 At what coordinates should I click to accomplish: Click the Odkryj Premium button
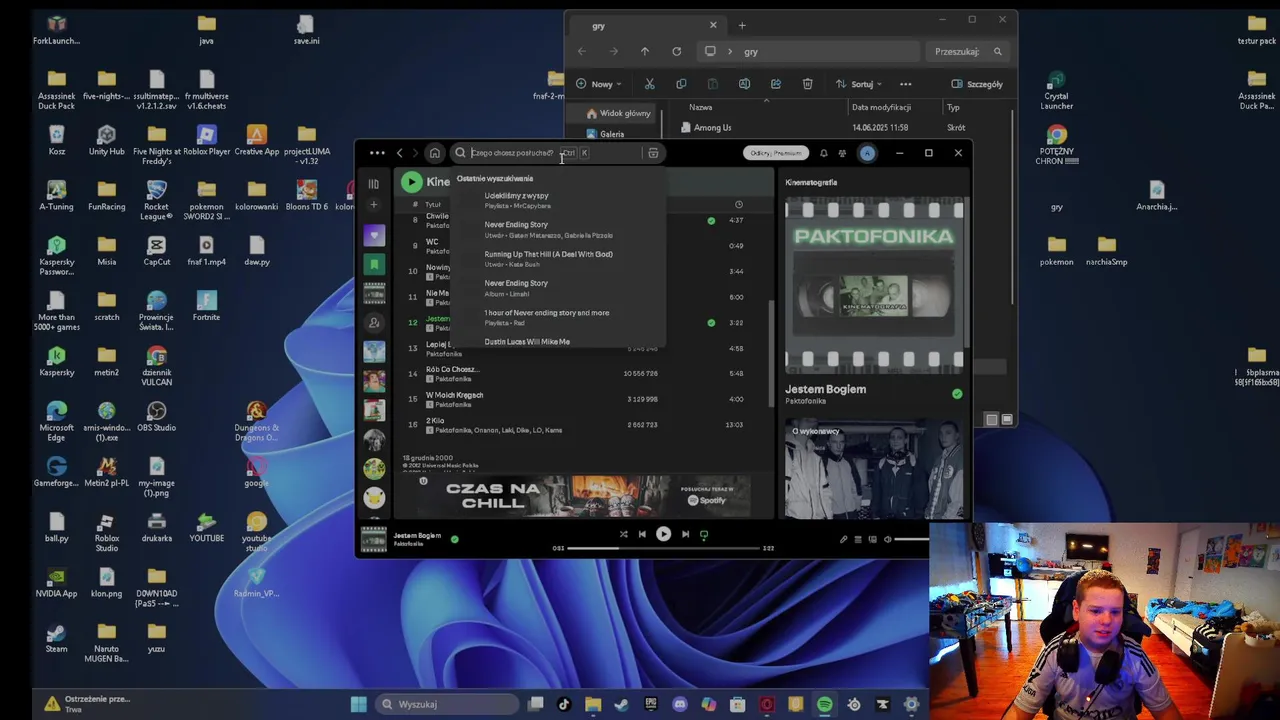click(775, 153)
